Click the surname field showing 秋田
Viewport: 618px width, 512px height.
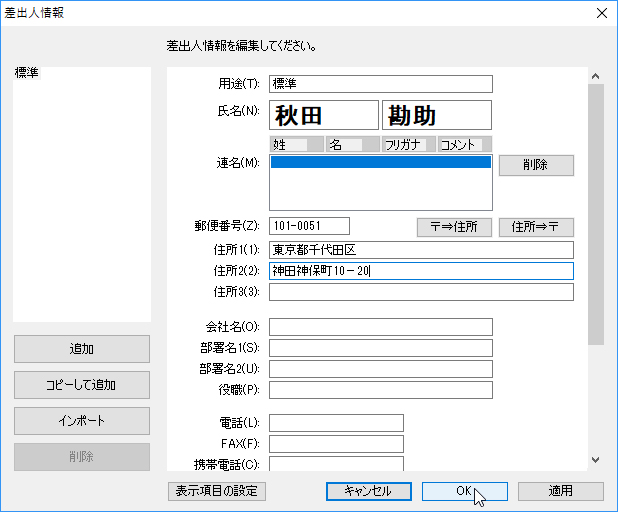(x=324, y=115)
